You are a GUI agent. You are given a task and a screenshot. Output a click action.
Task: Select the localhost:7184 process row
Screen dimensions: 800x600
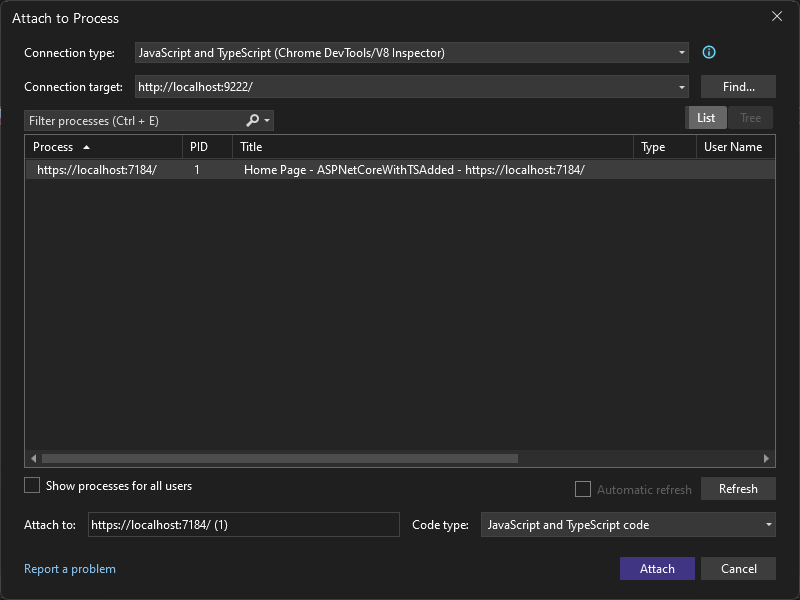click(300, 169)
